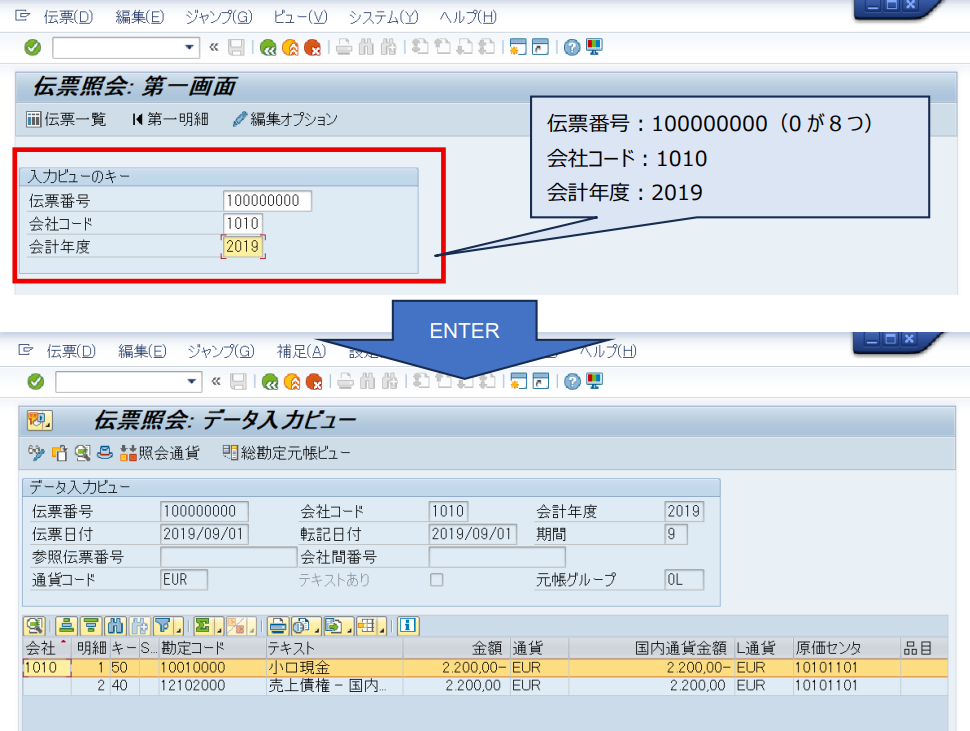The width and height of the screenshot is (970, 731).
Task: Click the orange Exit icon in upper window
Action: [x=290, y=47]
